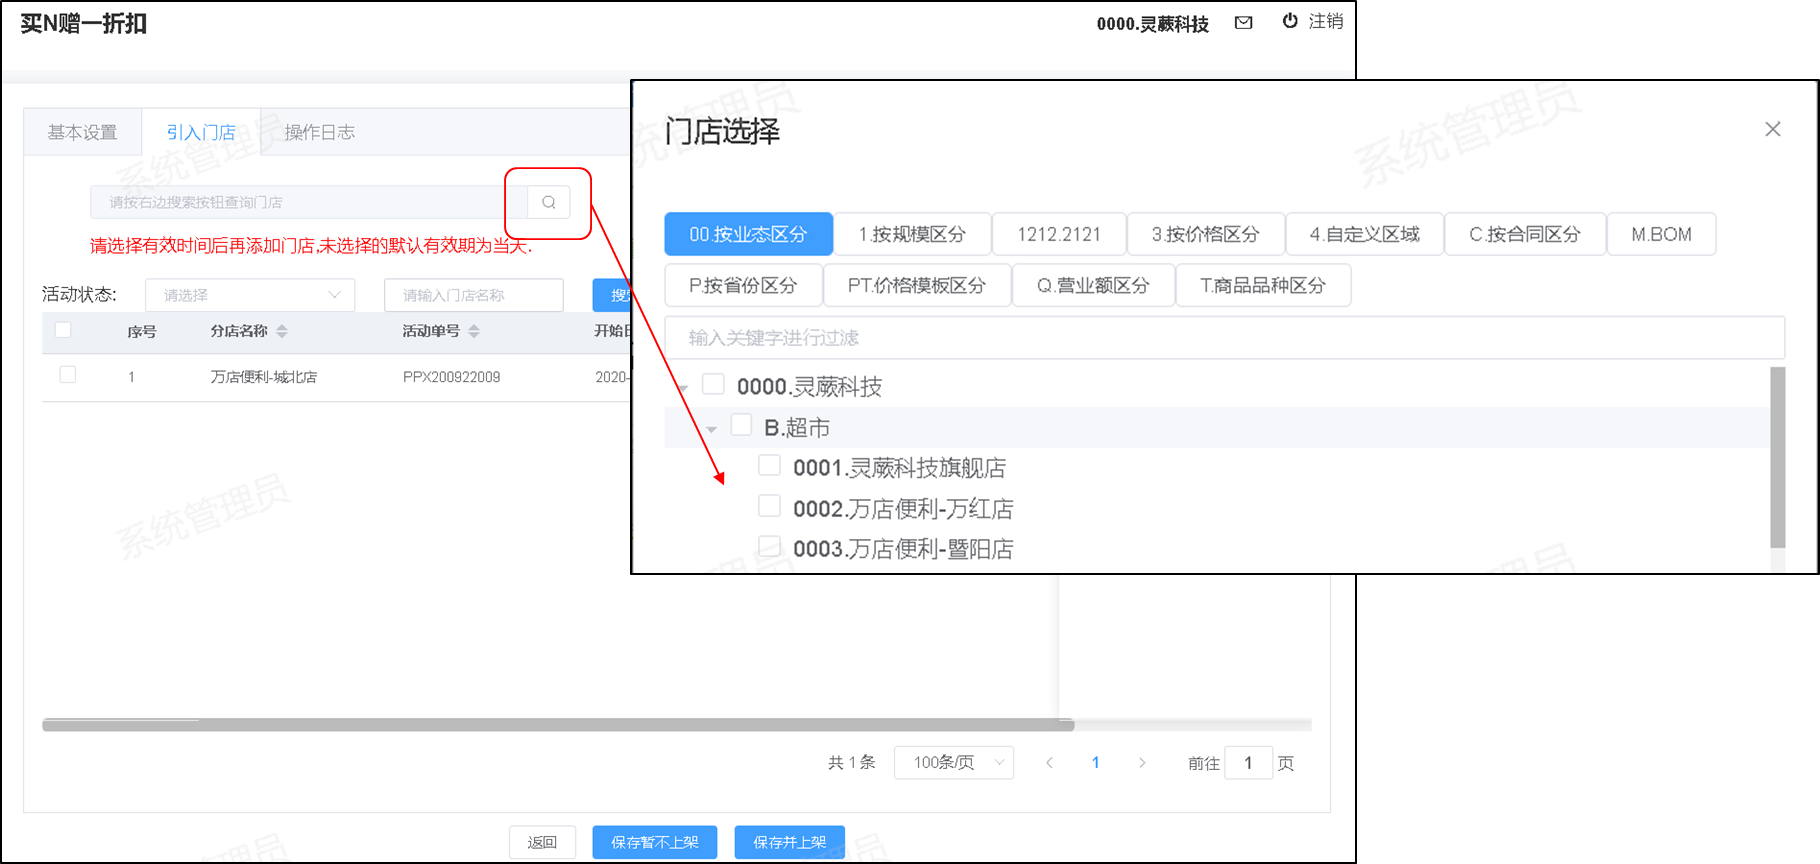Click the store search magnifier icon

click(x=548, y=202)
